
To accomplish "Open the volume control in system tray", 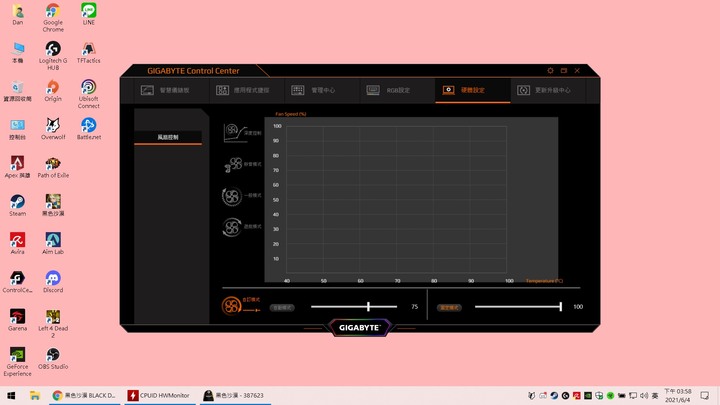I will [644, 395].
